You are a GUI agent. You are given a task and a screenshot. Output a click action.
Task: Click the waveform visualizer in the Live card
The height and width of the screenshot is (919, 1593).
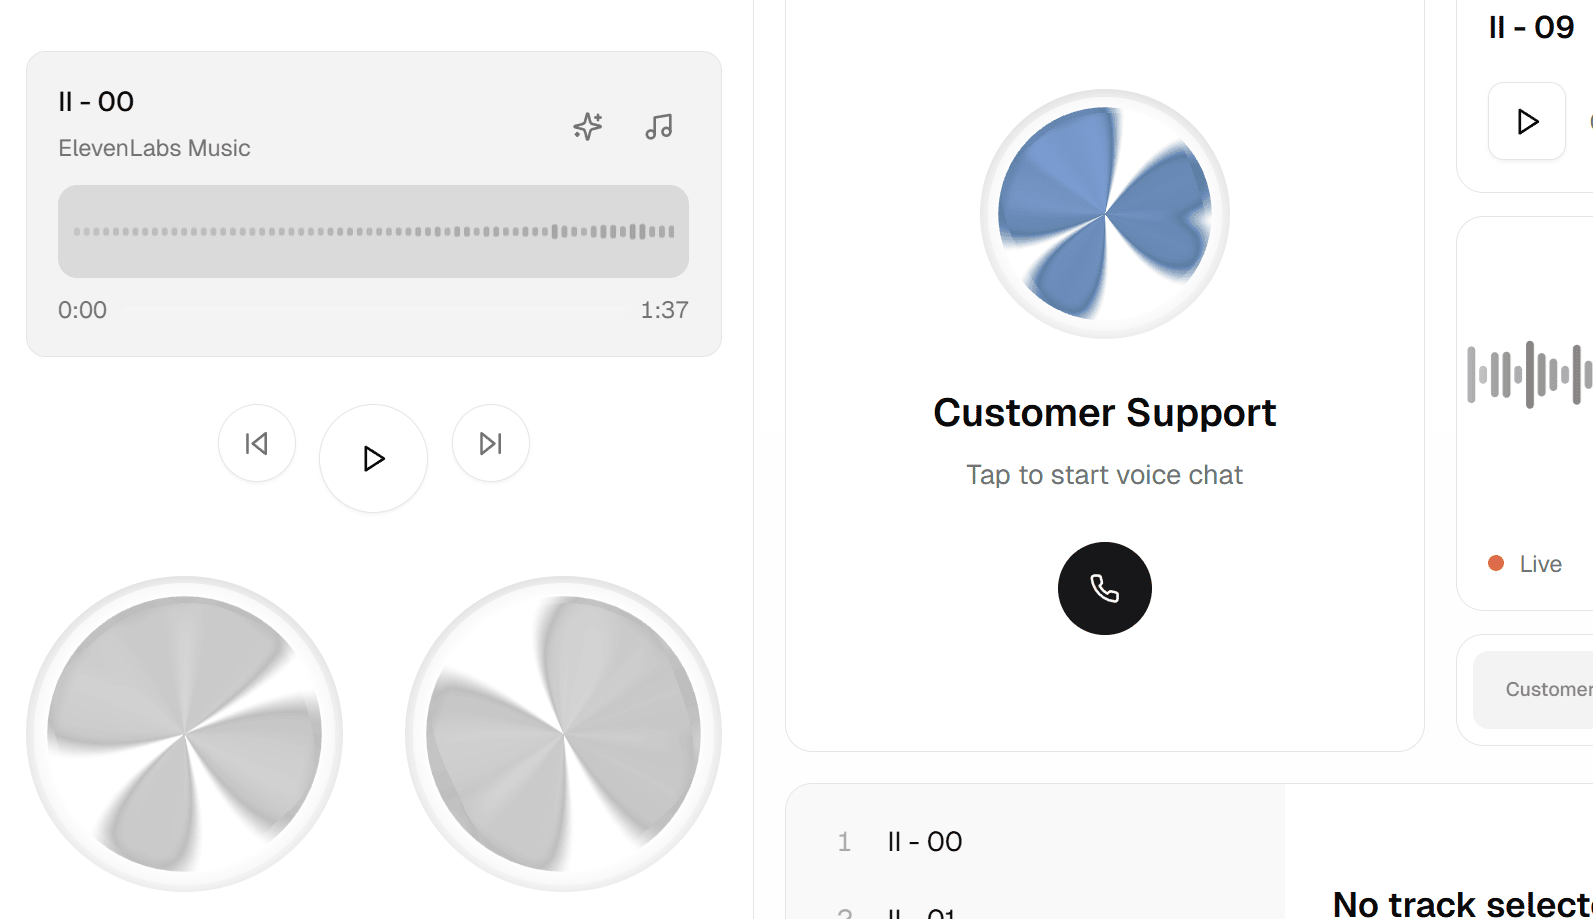tap(1529, 374)
